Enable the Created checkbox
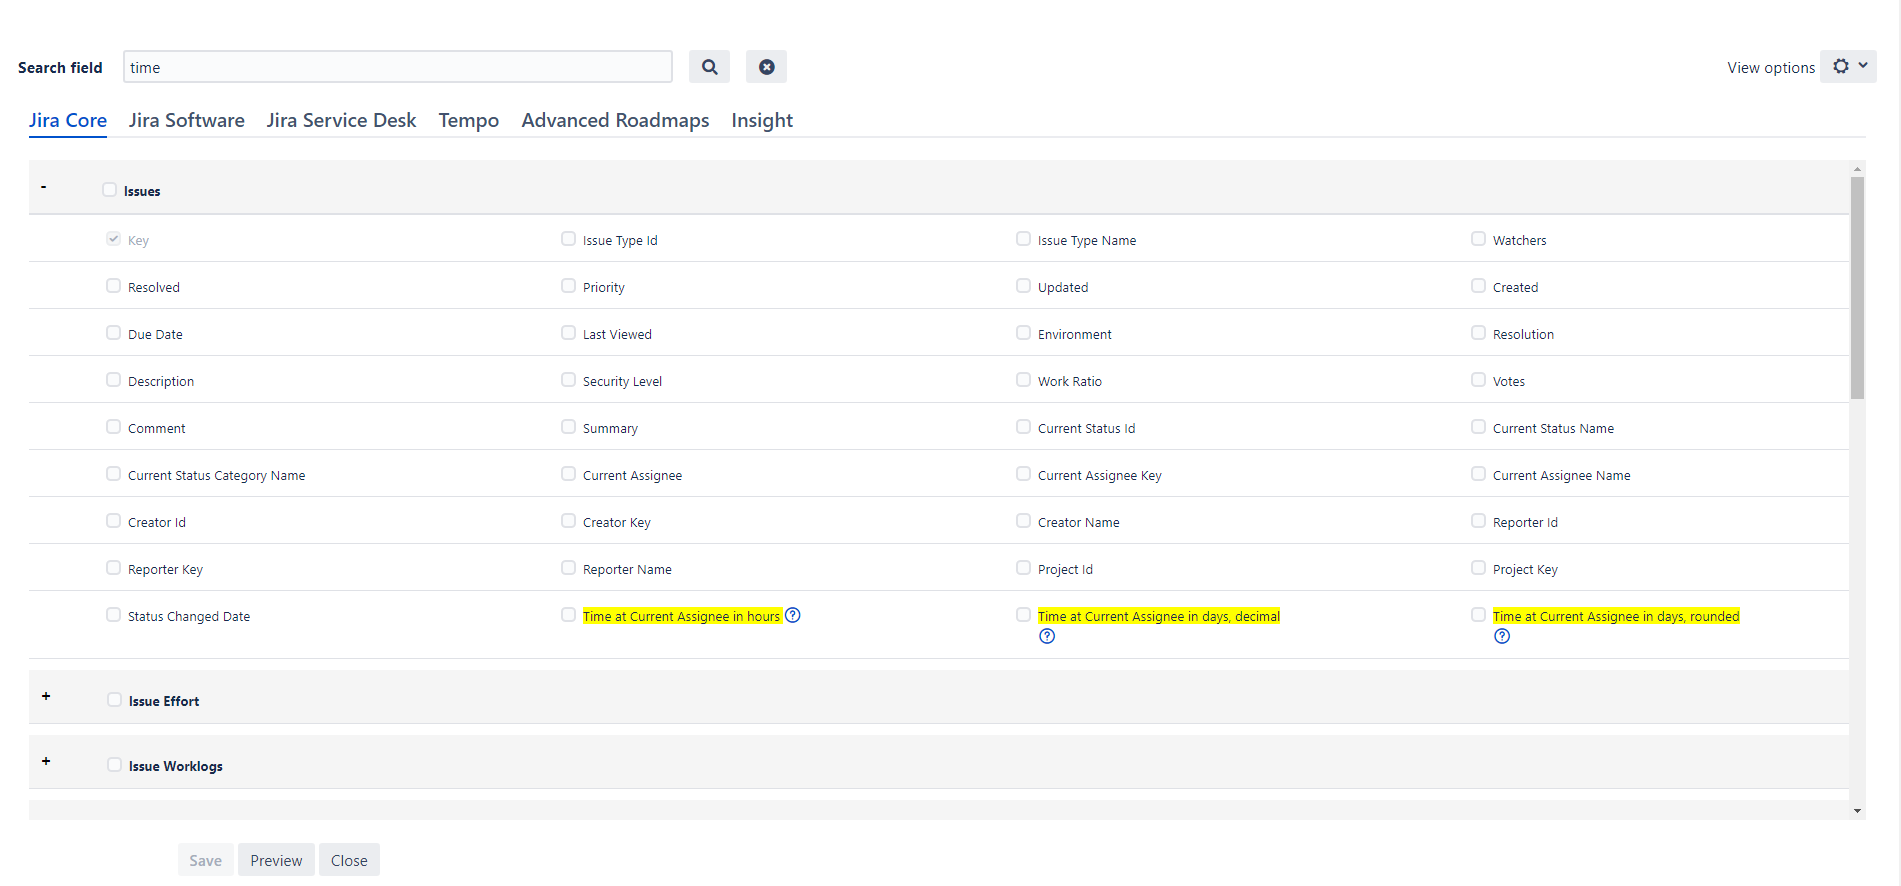The height and width of the screenshot is (886, 1901). 1479,285
